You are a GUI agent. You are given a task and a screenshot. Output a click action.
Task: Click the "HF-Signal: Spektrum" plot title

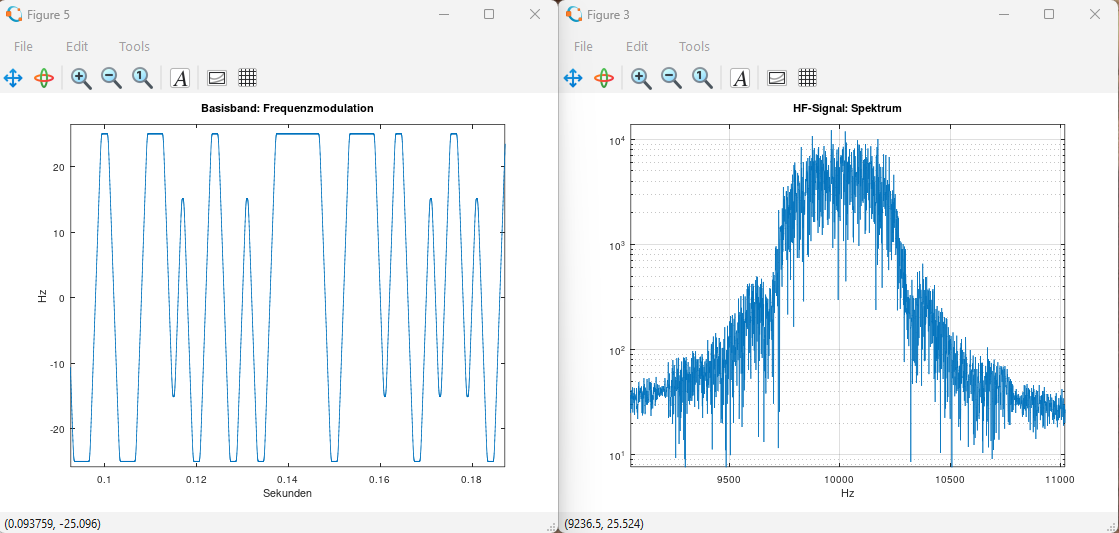tap(847, 108)
